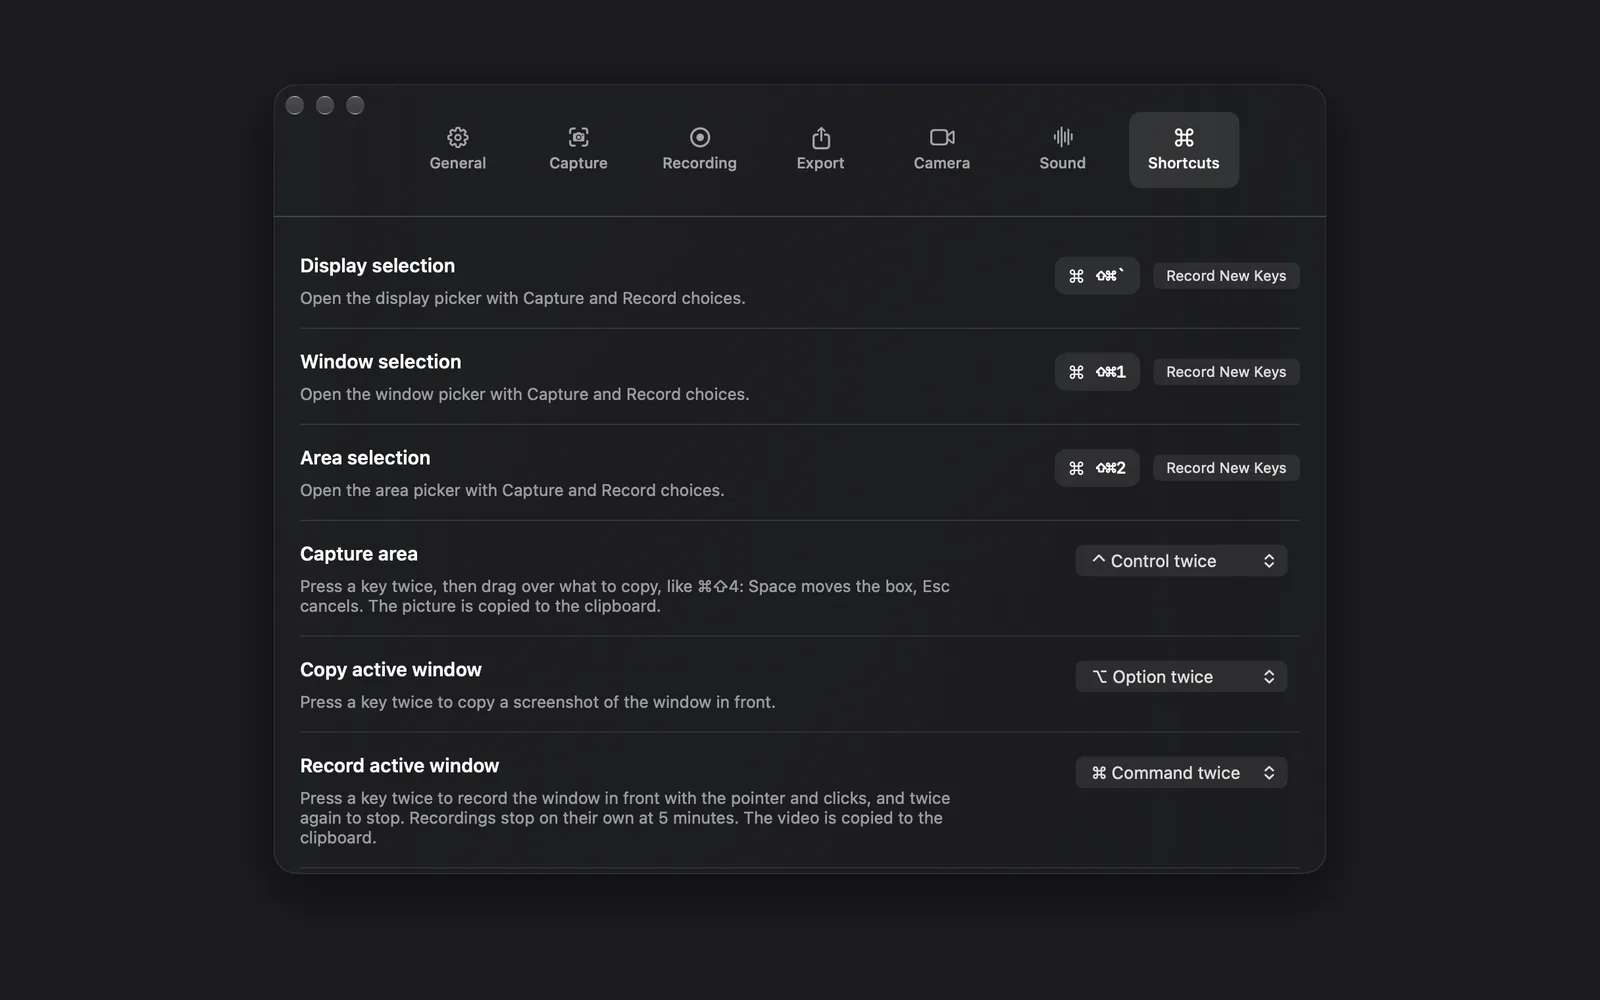Open the Command twice dropdown

(x=1181, y=773)
